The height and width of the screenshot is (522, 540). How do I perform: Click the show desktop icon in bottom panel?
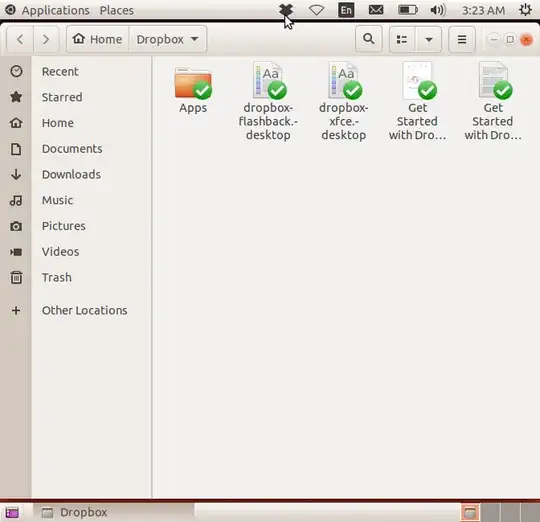12,513
